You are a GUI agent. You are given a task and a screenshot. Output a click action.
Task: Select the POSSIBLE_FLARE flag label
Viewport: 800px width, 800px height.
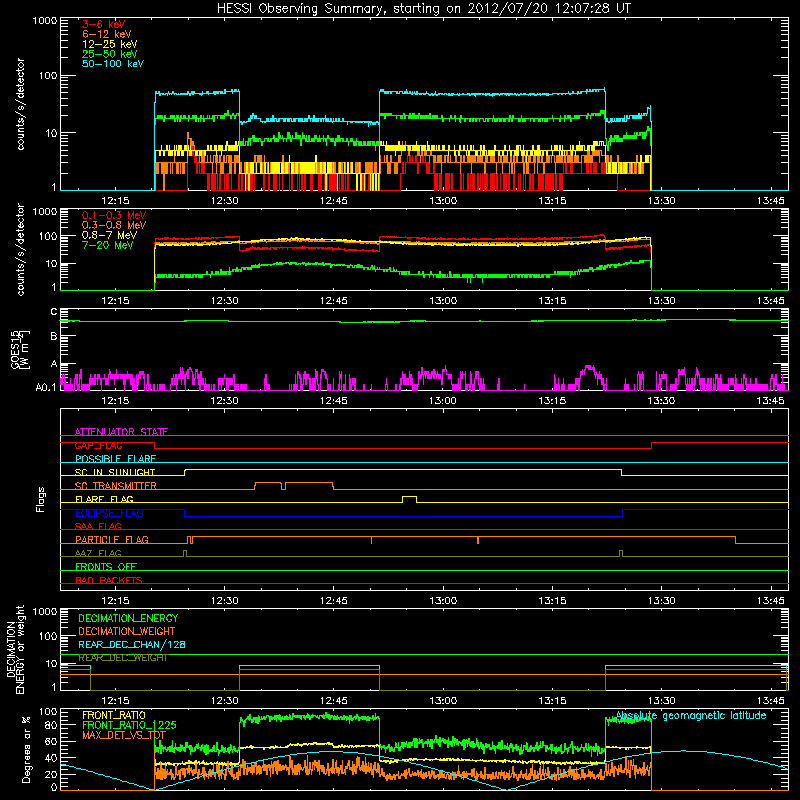coord(115,459)
